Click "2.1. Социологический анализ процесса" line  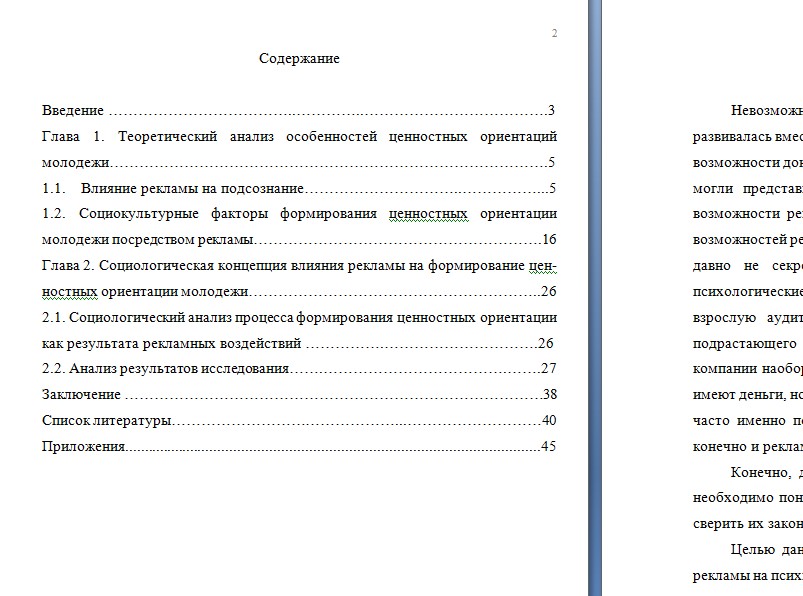(300, 317)
